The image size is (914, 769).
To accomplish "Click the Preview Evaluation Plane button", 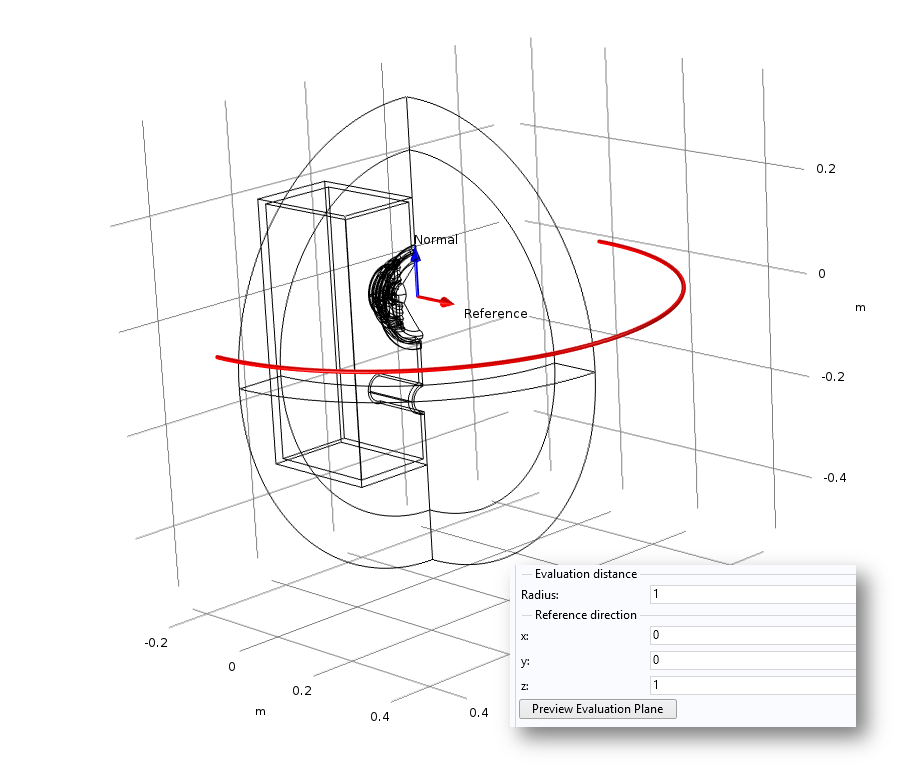I will pyautogui.click(x=597, y=709).
